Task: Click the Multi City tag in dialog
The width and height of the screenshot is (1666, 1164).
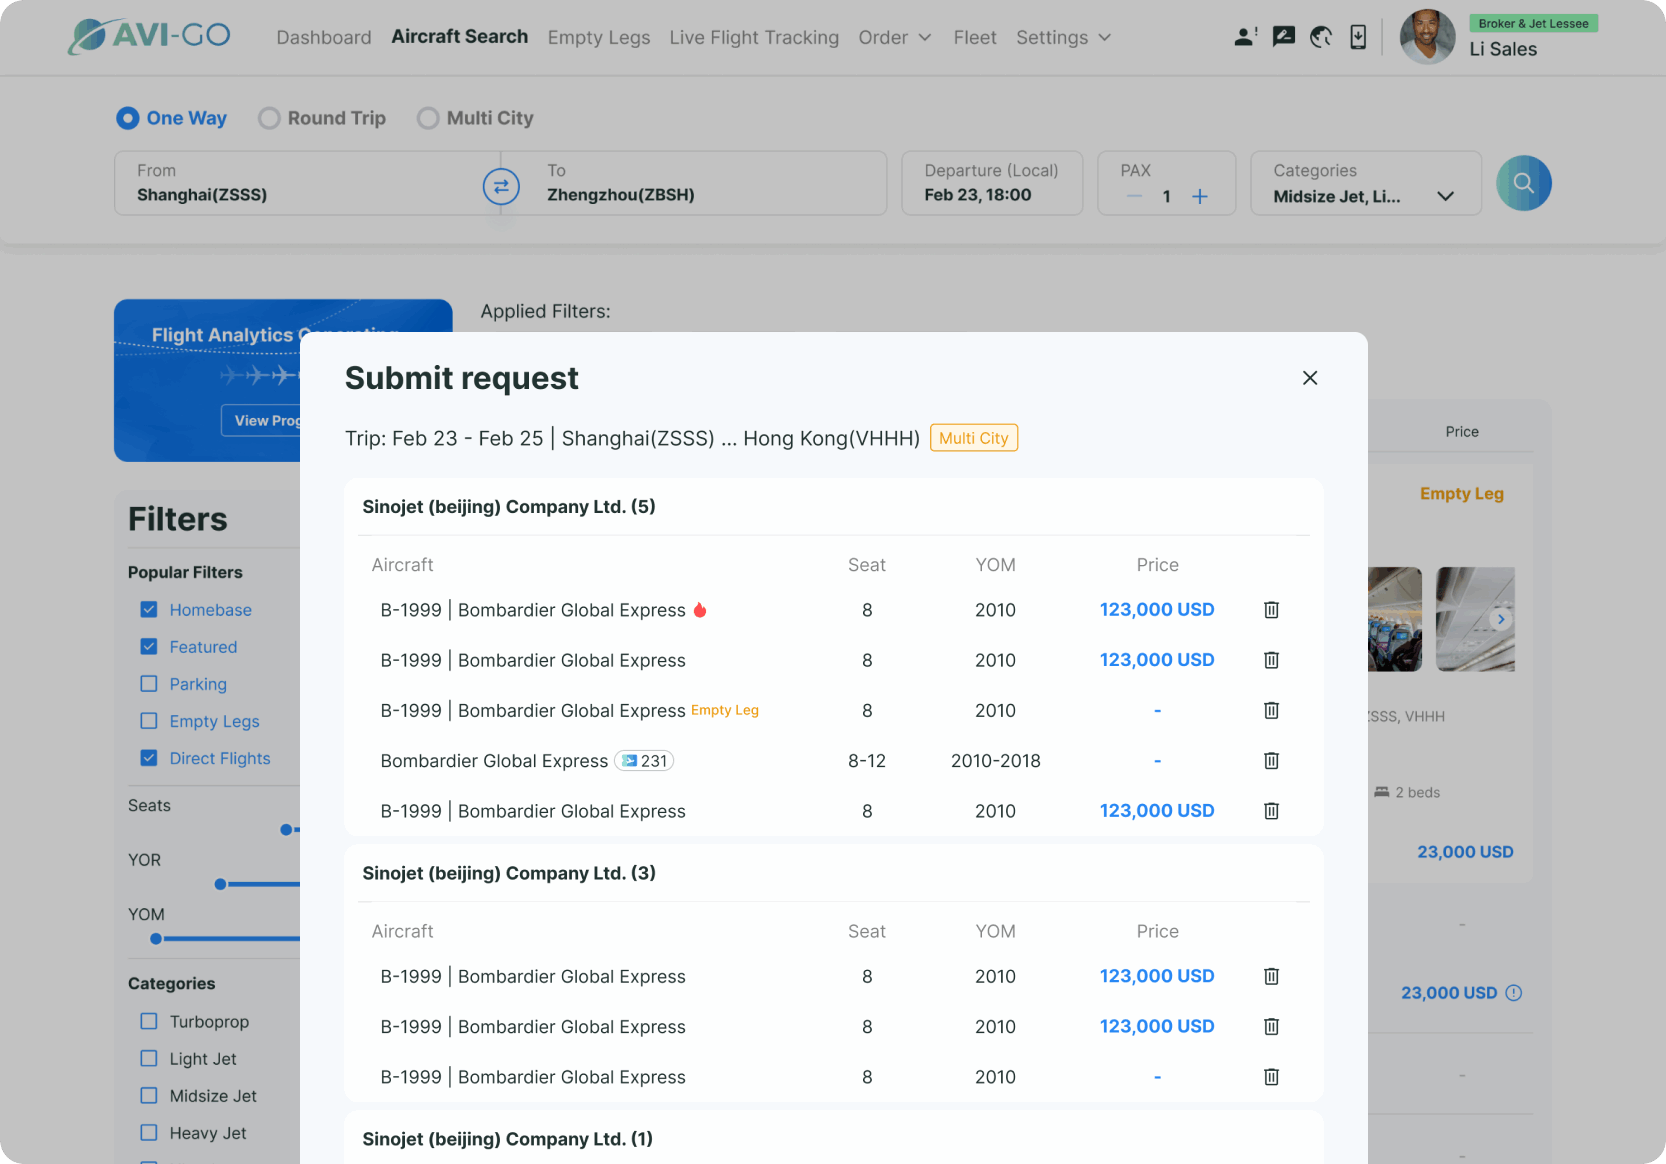Action: pos(974,438)
